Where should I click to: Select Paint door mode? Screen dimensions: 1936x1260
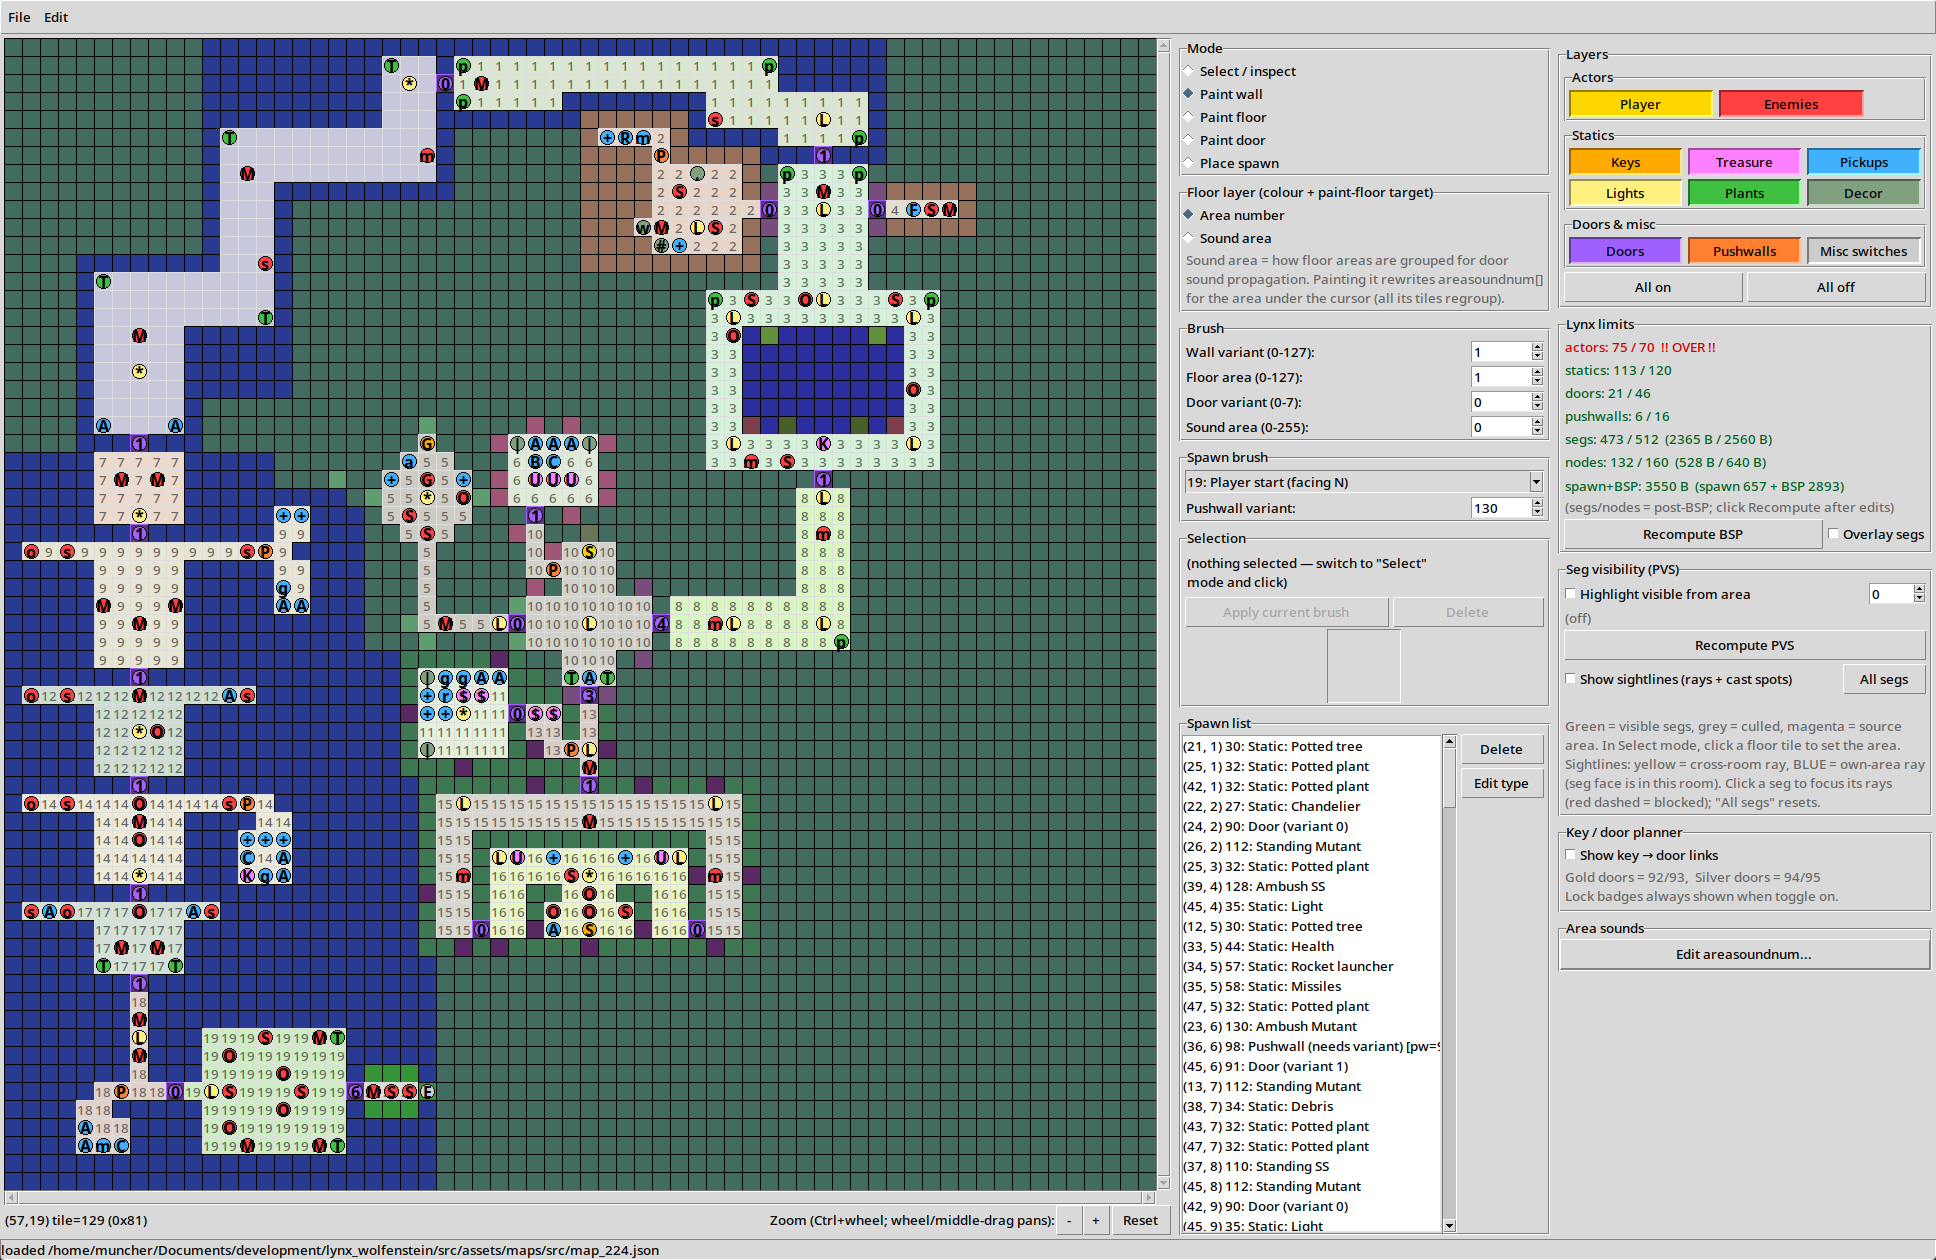(1225, 140)
